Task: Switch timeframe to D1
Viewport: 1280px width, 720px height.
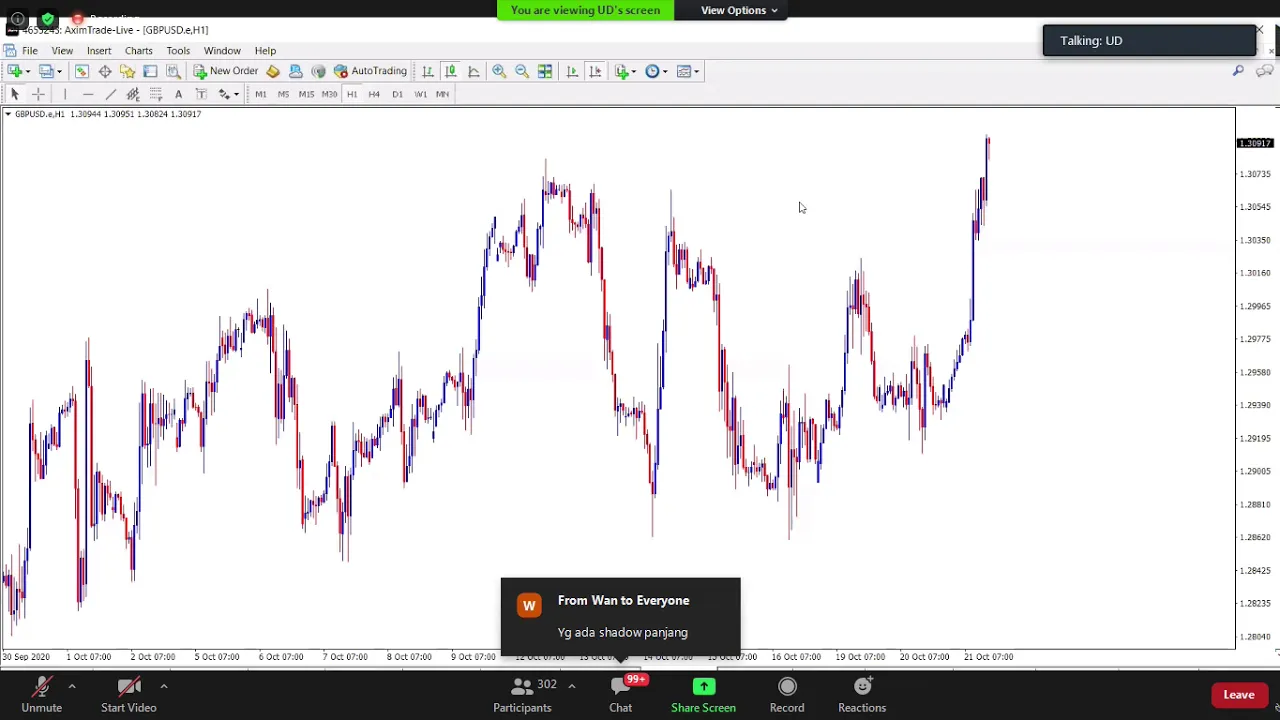Action: point(397,94)
